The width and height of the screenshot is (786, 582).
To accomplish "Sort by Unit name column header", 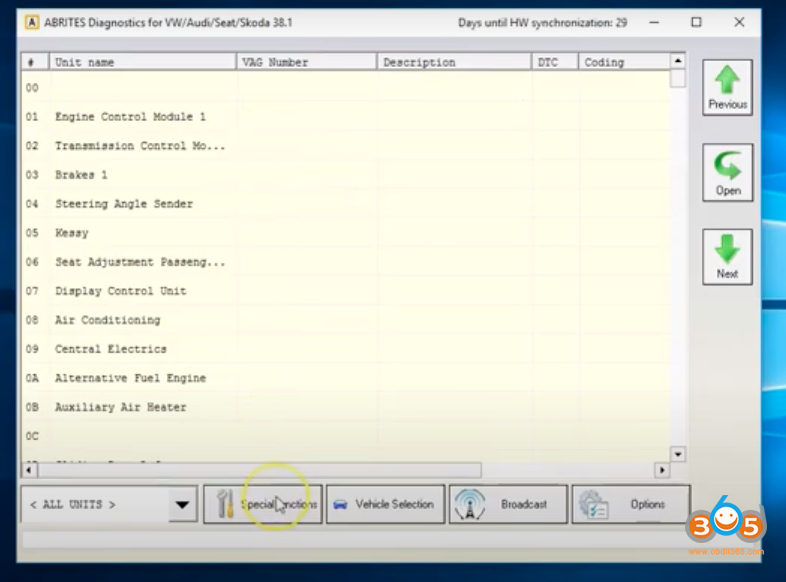I will (x=143, y=62).
